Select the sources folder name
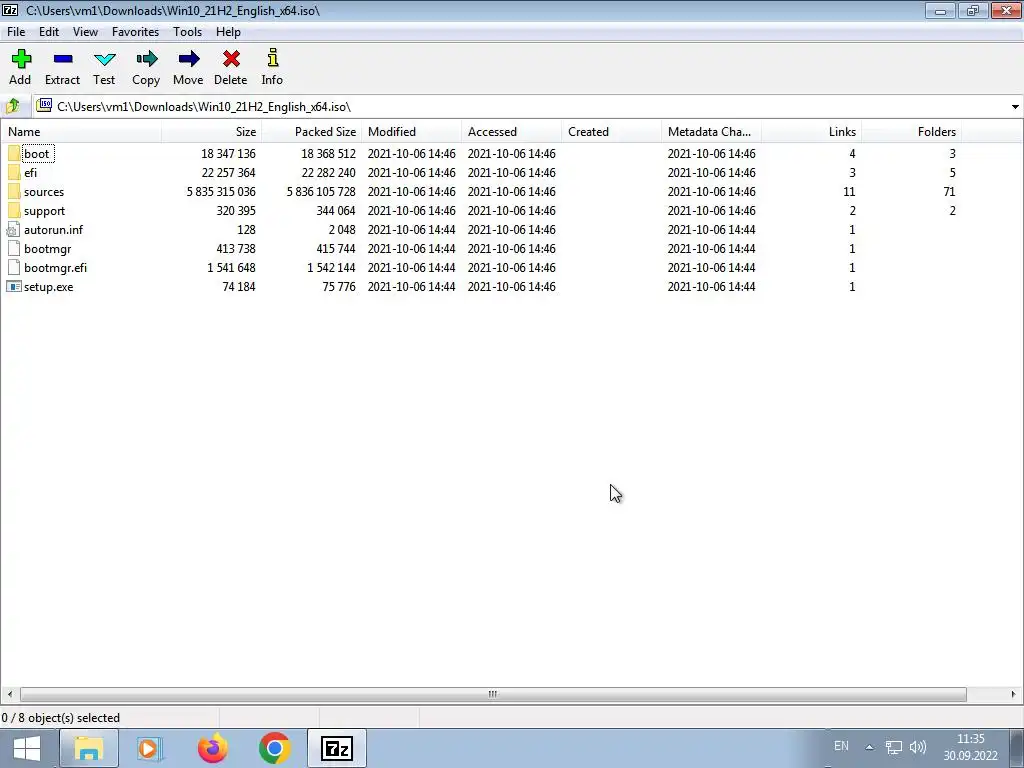The width and height of the screenshot is (1024, 768). point(44,192)
